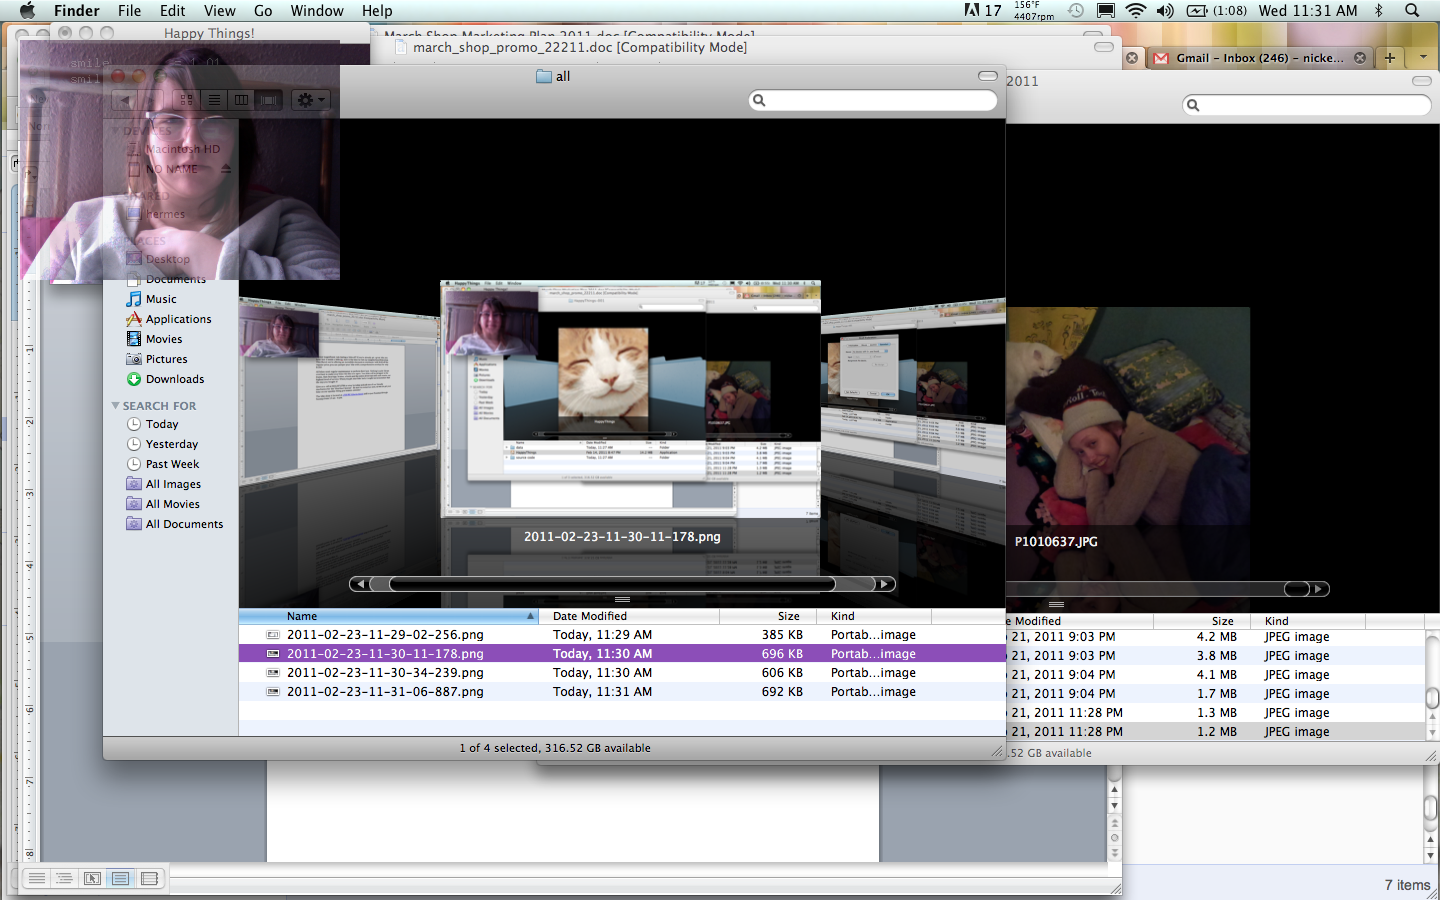Open Finder action gear dropdown
The height and width of the screenshot is (900, 1440).
(x=312, y=100)
